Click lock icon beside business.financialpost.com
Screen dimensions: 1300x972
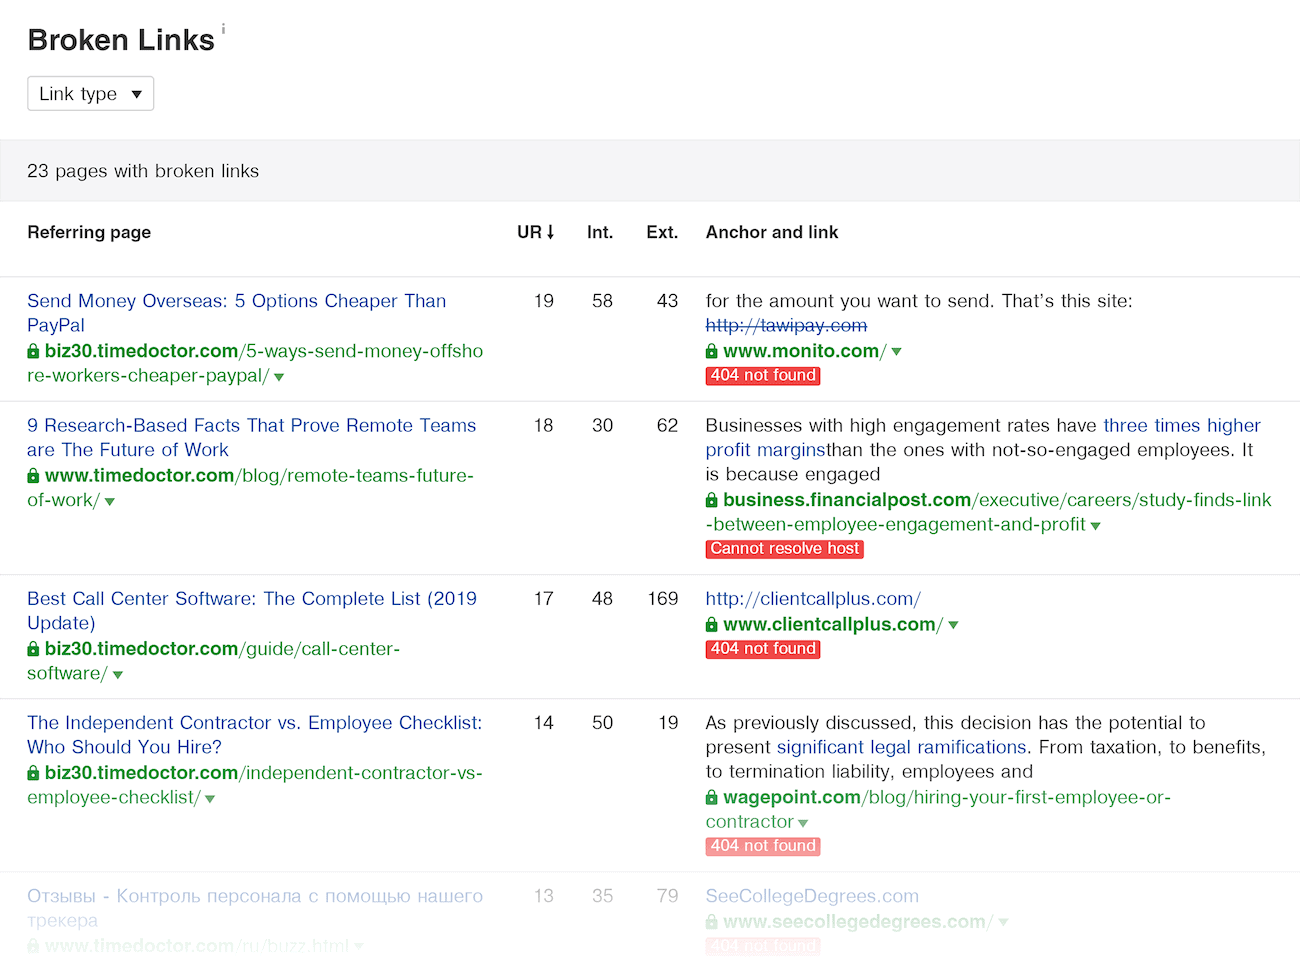tap(712, 500)
